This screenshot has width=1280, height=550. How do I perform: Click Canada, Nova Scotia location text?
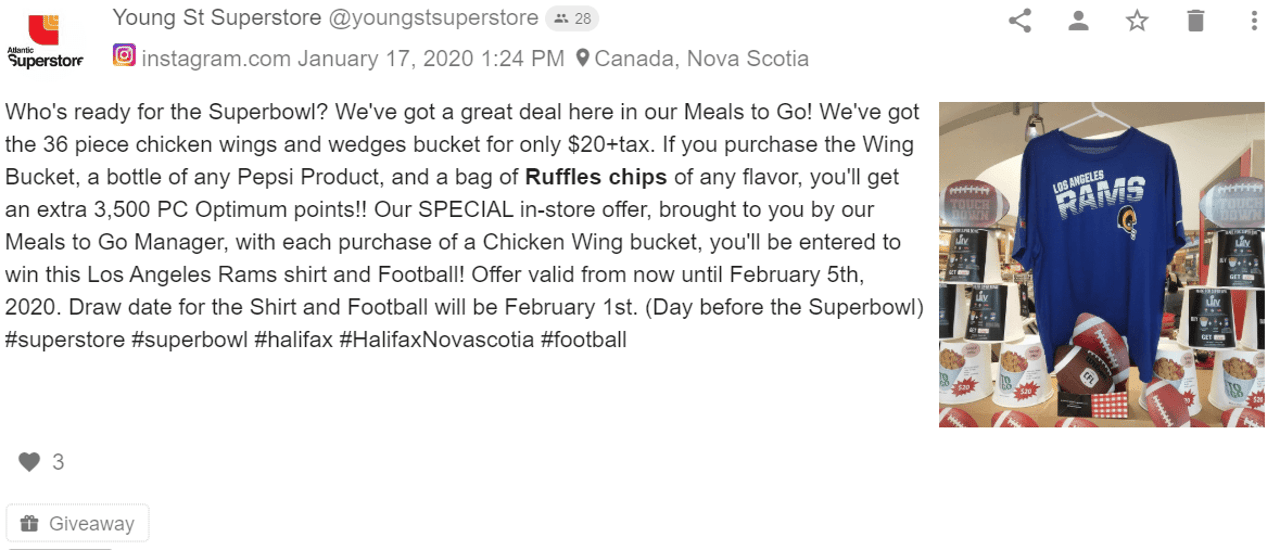[701, 58]
